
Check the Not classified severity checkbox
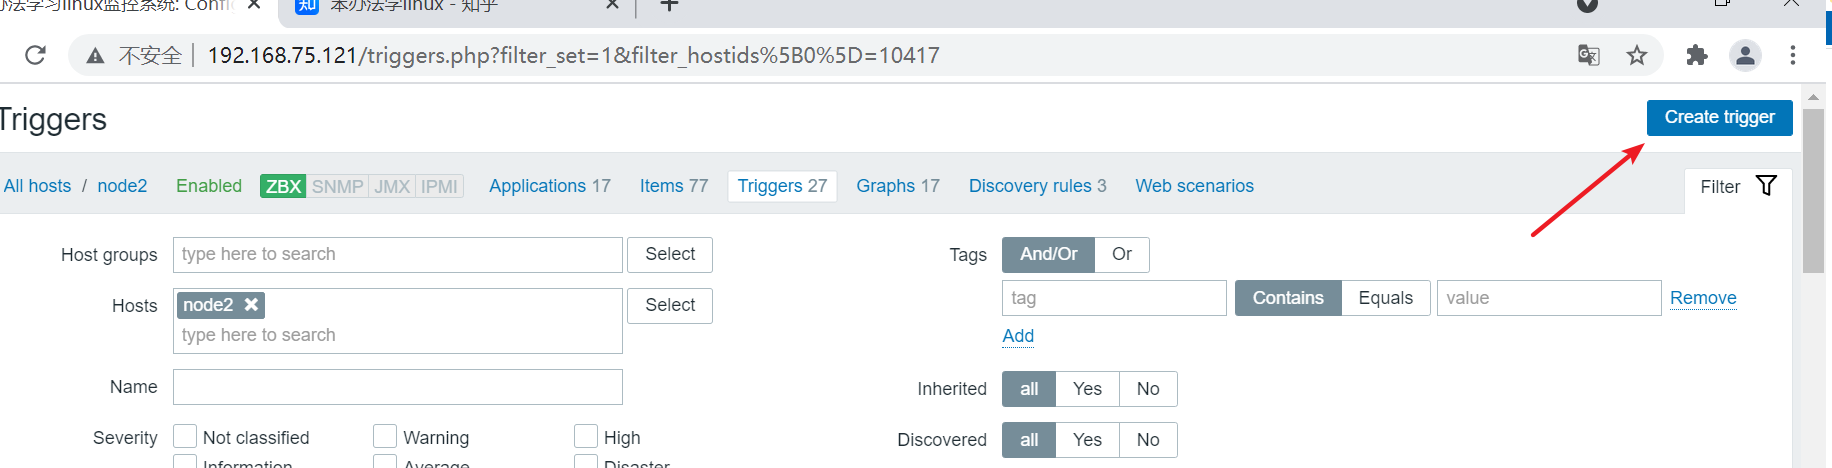point(185,437)
